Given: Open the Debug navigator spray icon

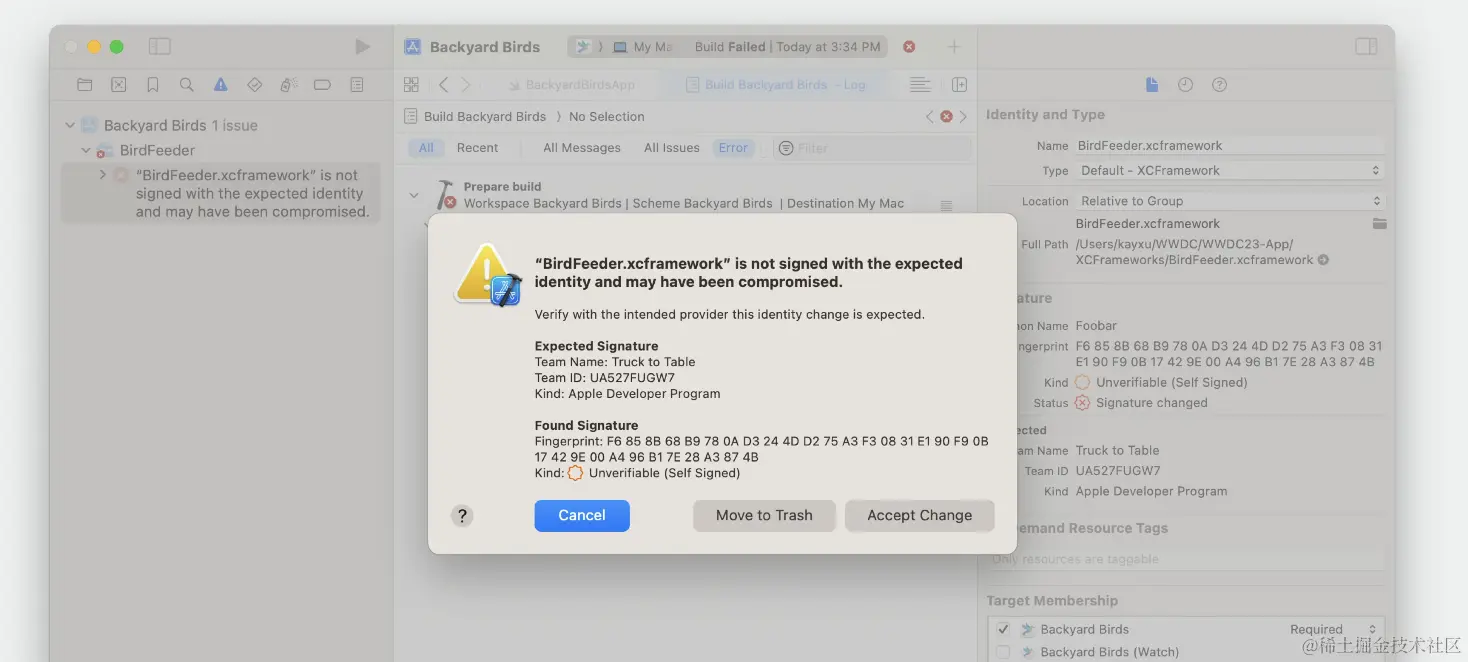Looking at the screenshot, I should pos(288,85).
